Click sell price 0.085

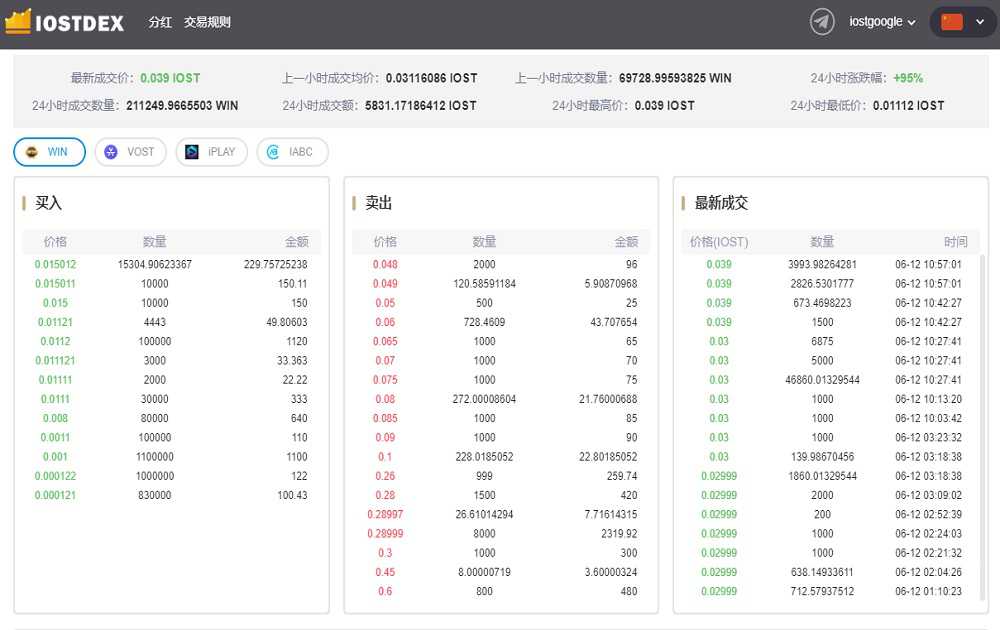pyautogui.click(x=385, y=418)
